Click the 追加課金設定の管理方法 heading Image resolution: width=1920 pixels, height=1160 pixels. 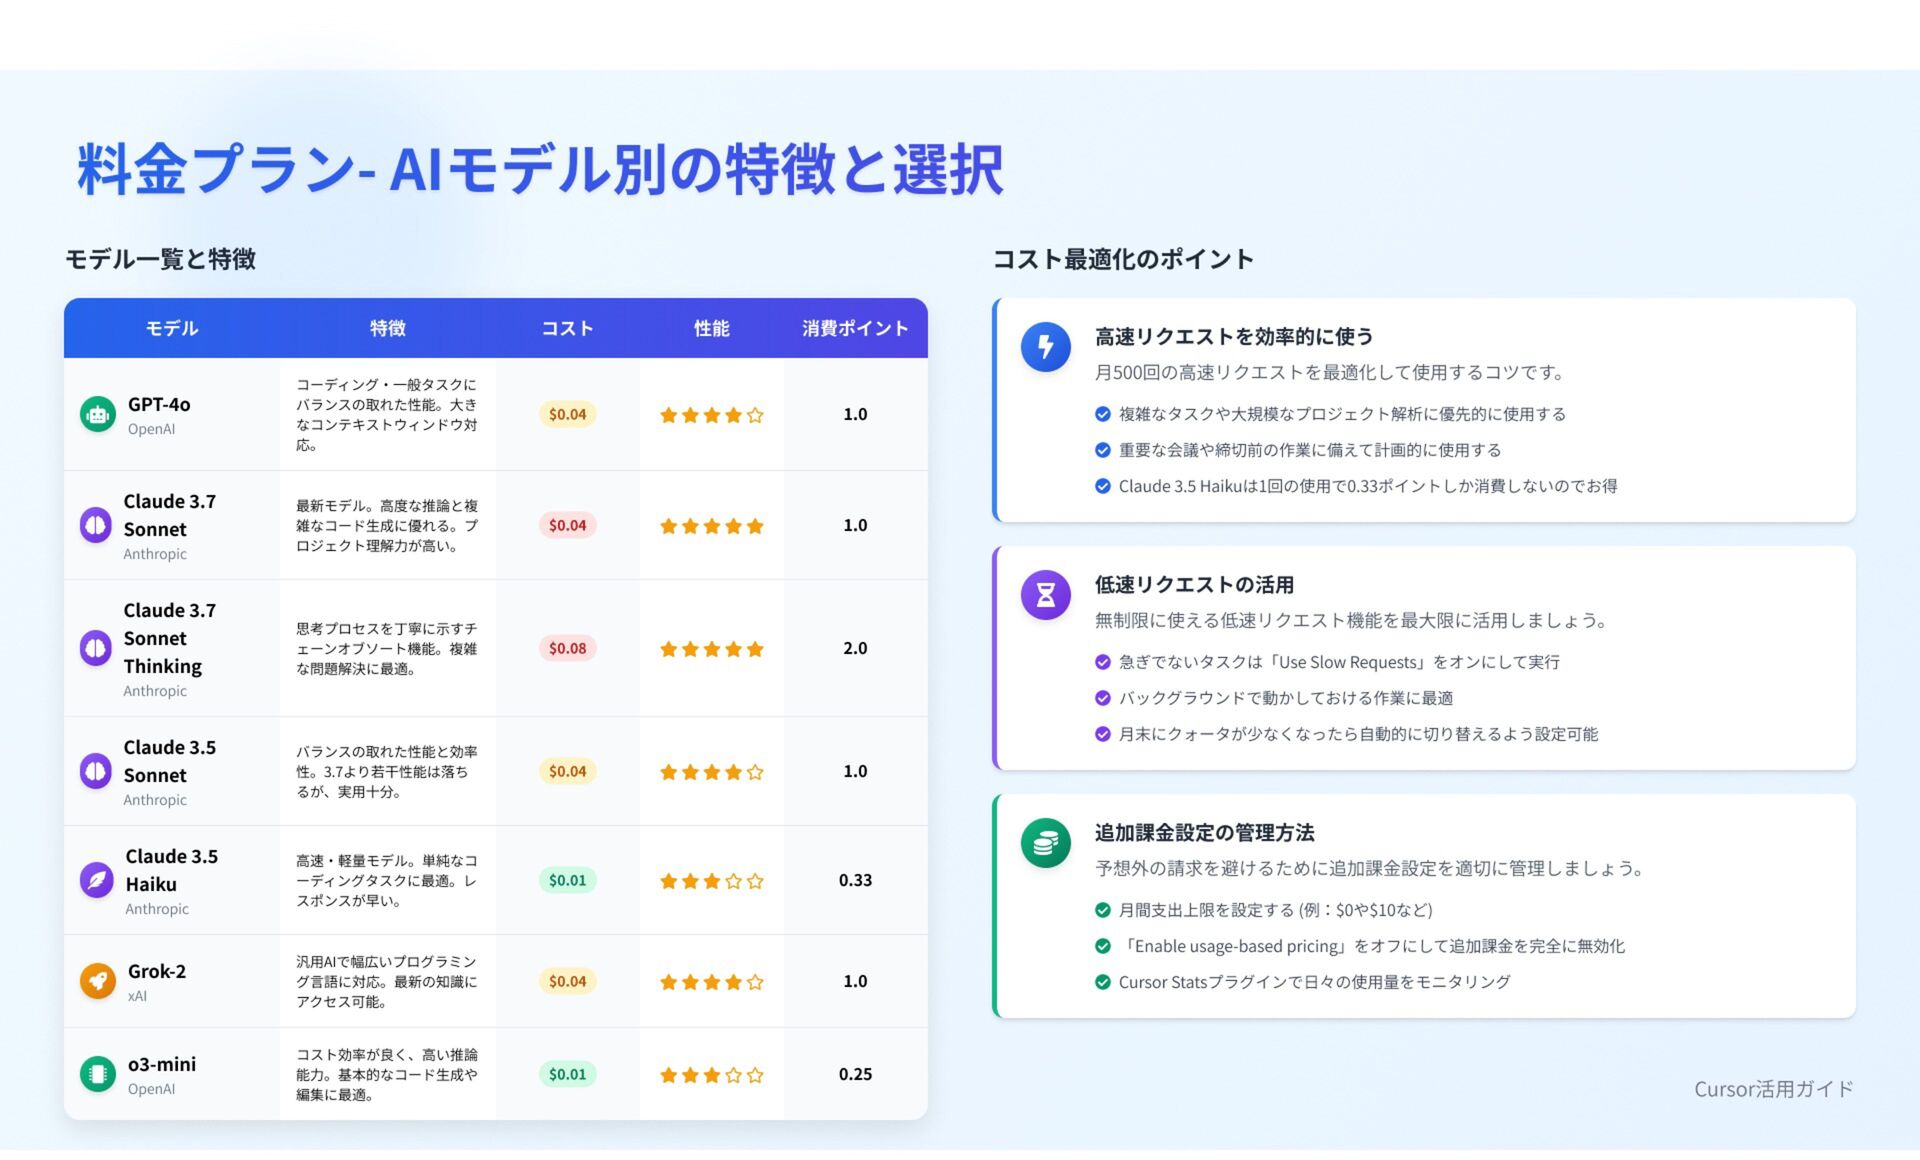click(x=1204, y=832)
